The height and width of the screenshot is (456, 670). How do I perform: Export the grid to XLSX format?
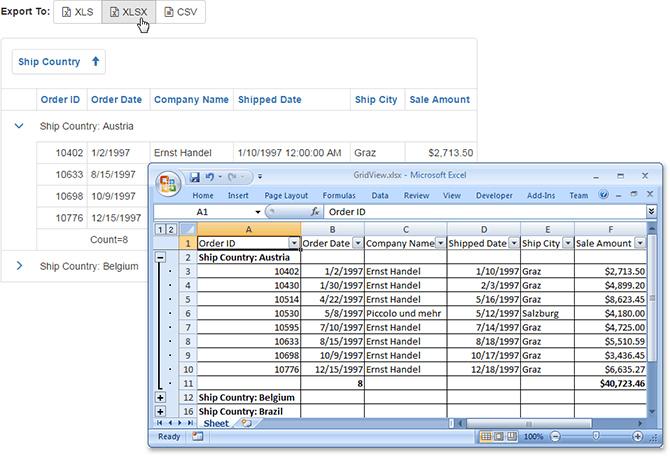(x=129, y=12)
